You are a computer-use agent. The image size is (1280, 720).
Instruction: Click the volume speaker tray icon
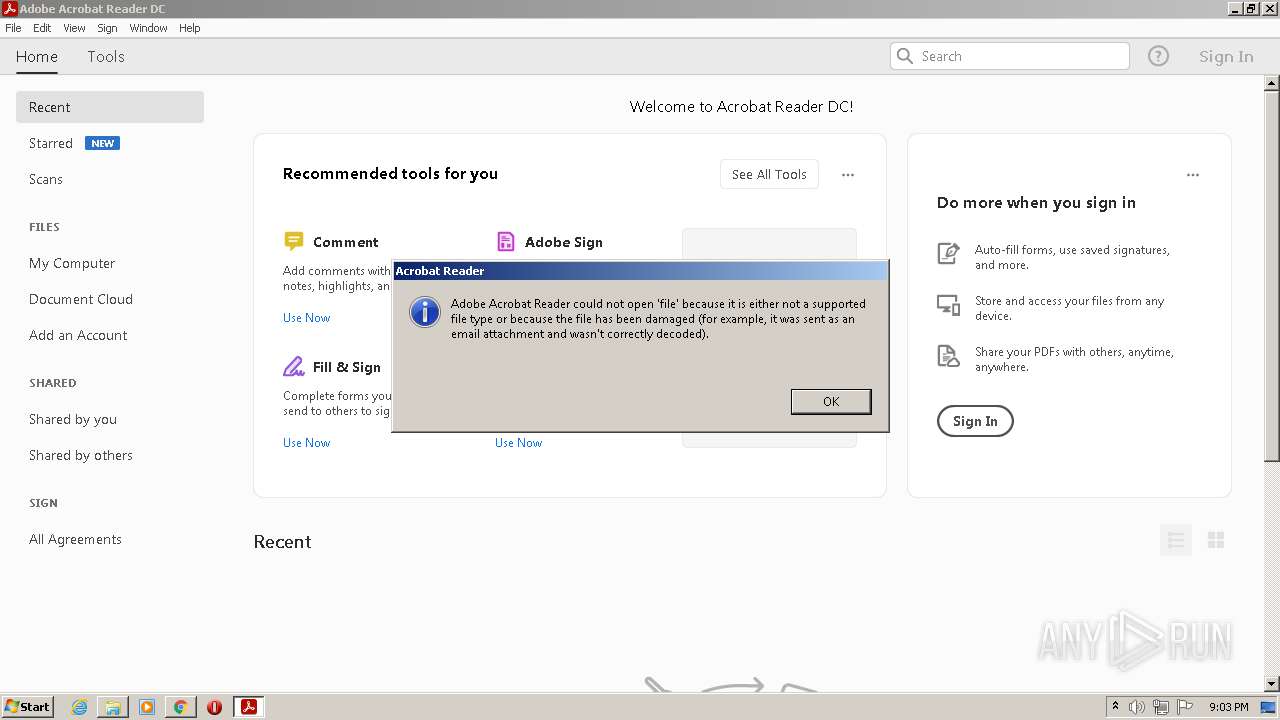point(1137,707)
